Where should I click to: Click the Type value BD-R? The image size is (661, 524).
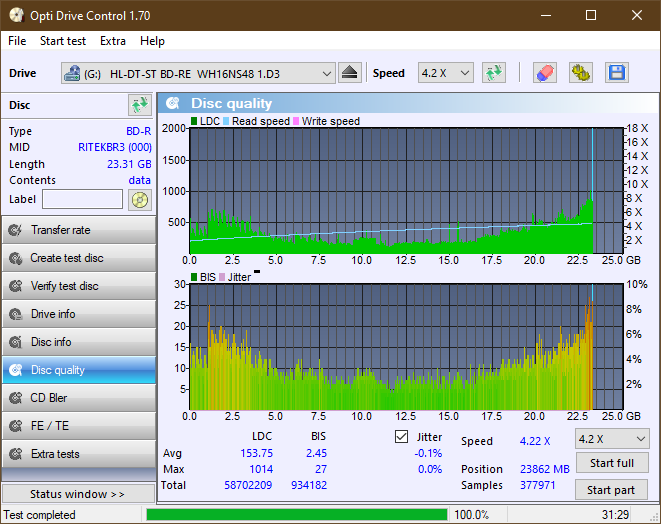point(139,132)
